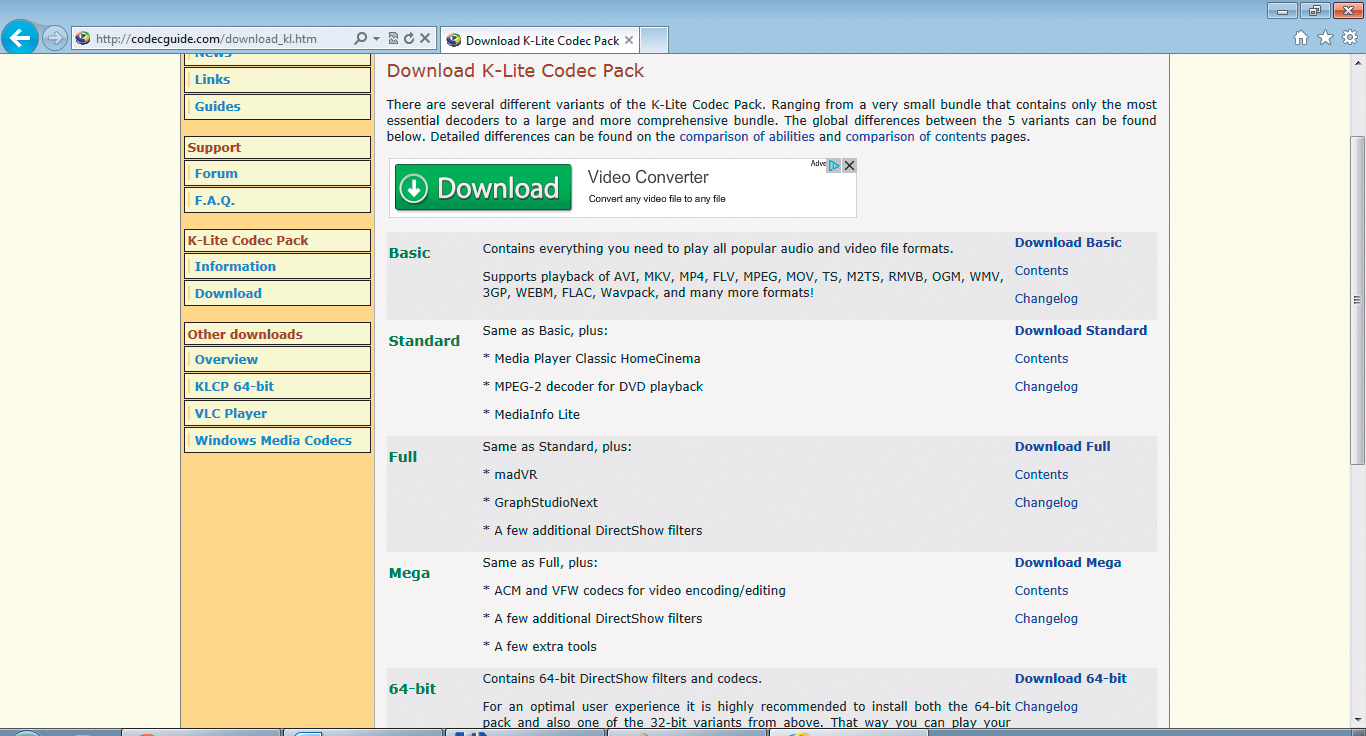Click the browser Back arrow button

point(20,39)
